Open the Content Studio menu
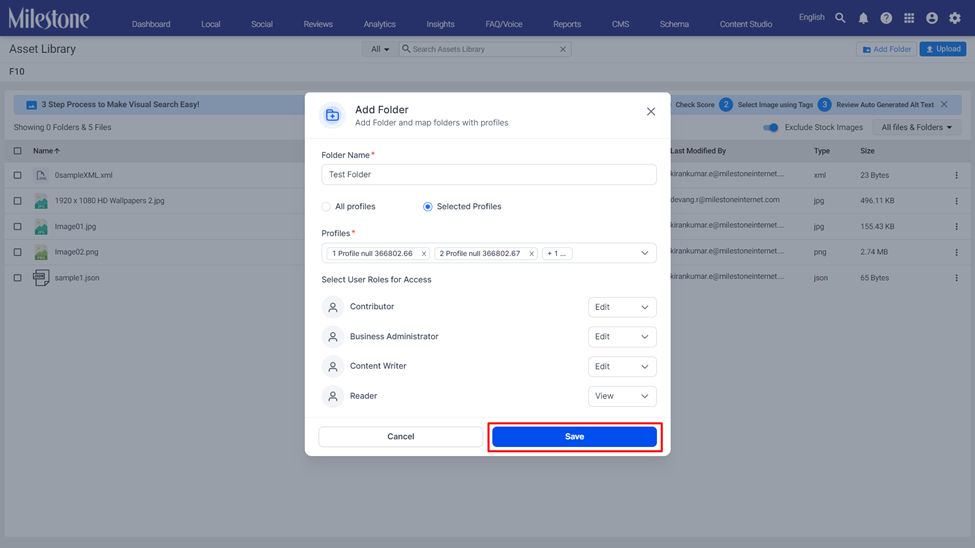The width and height of the screenshot is (975, 548). pos(746,24)
